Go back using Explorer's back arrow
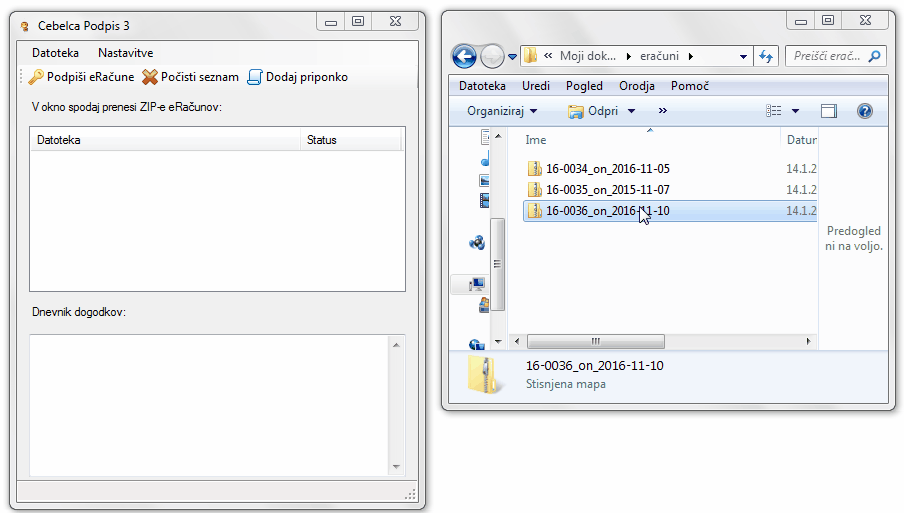The image size is (904, 513). tap(464, 57)
